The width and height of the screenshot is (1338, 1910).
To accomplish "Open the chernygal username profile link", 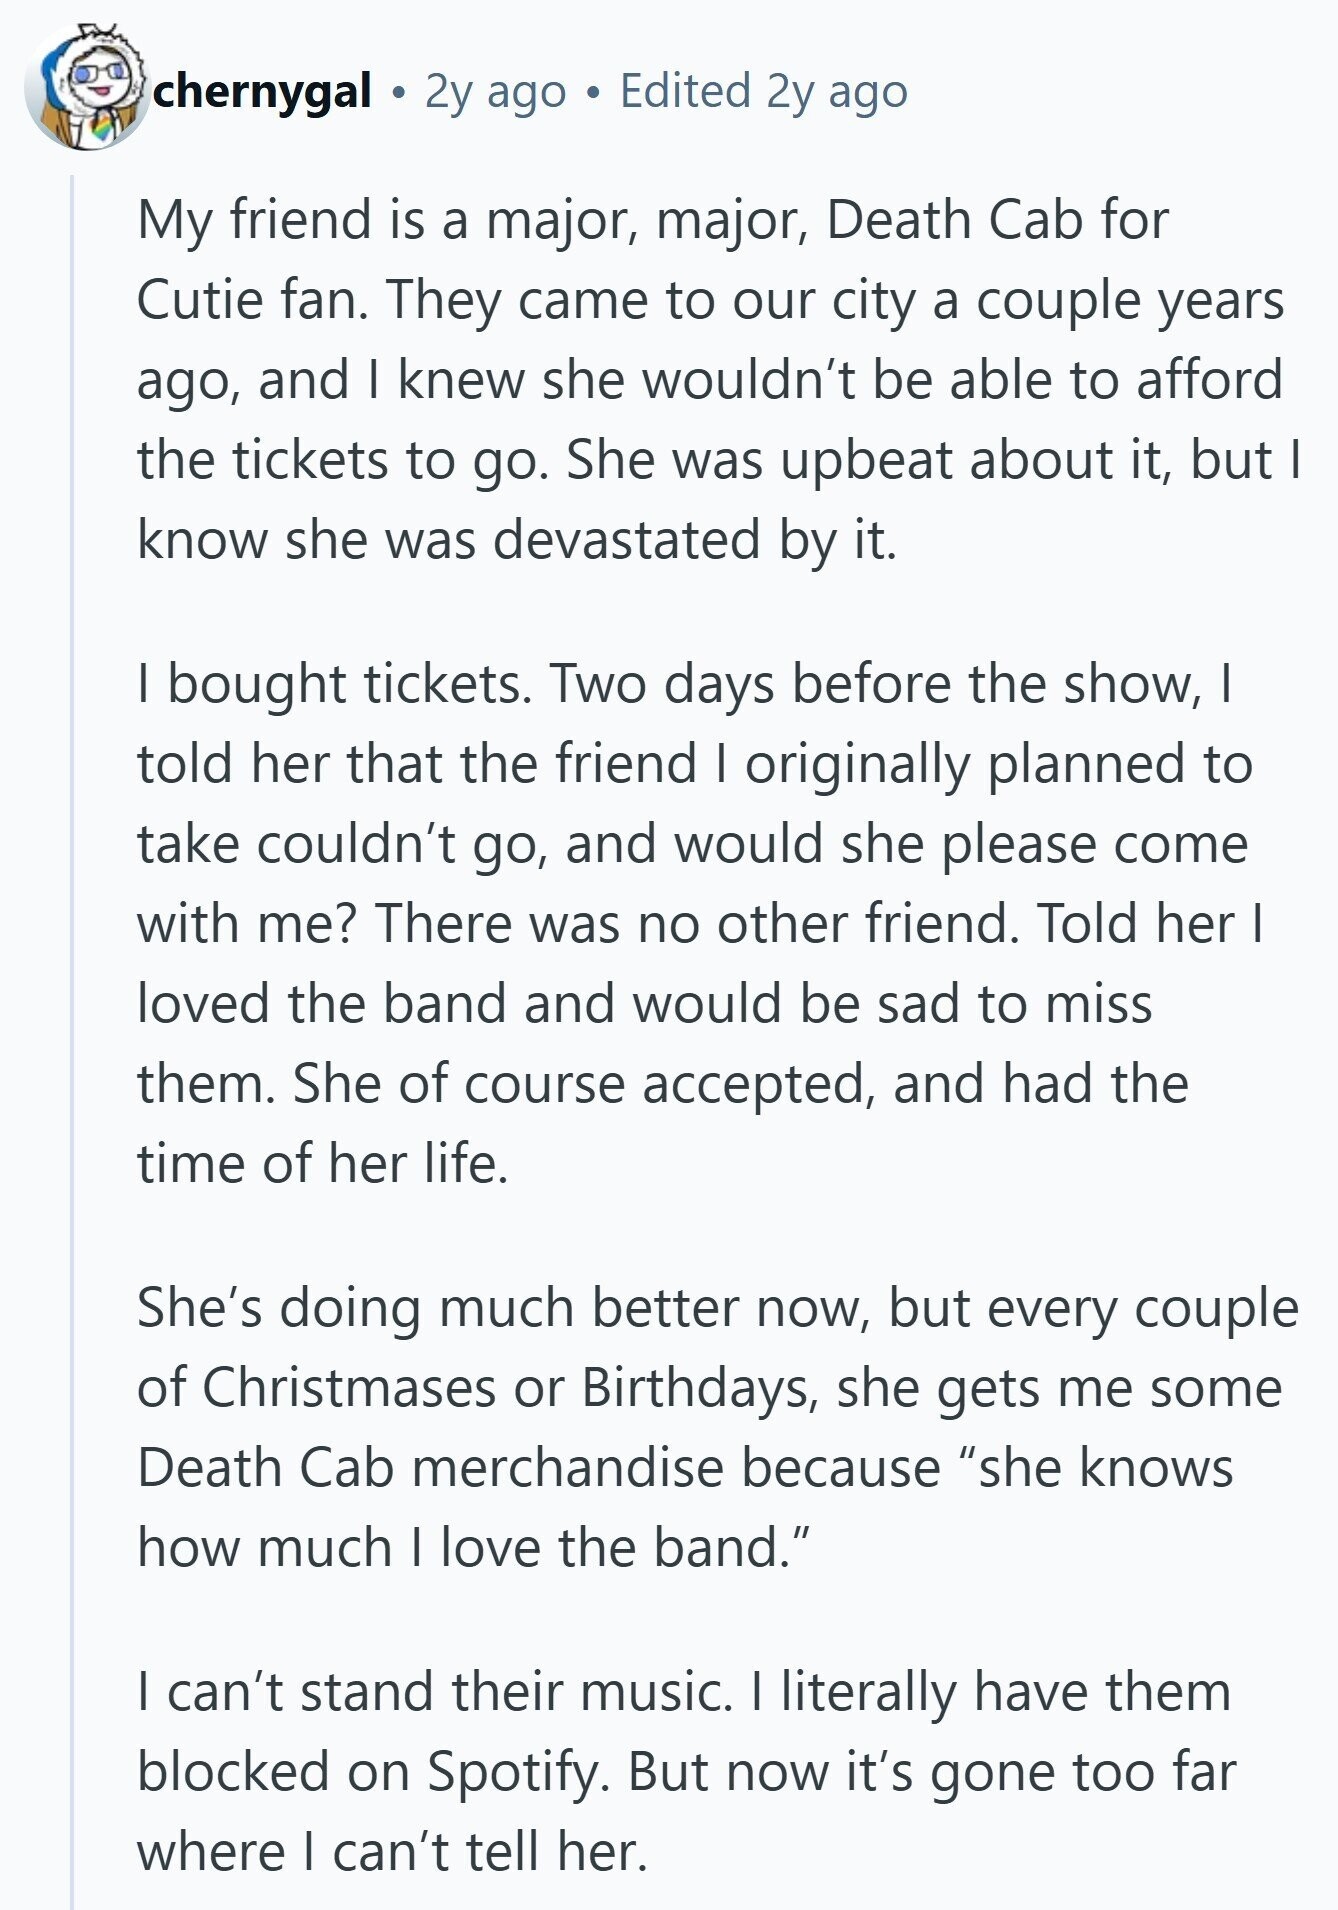I will [265, 92].
